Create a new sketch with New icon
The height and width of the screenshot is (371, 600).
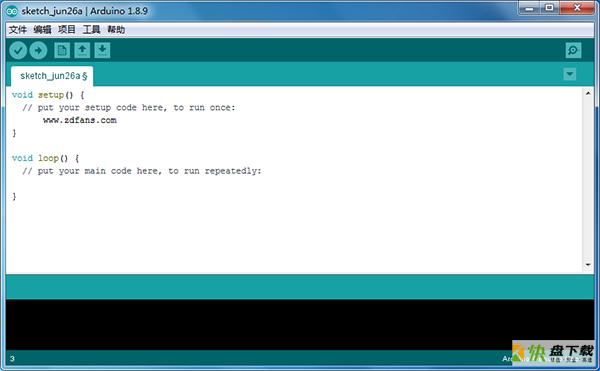[x=62, y=50]
